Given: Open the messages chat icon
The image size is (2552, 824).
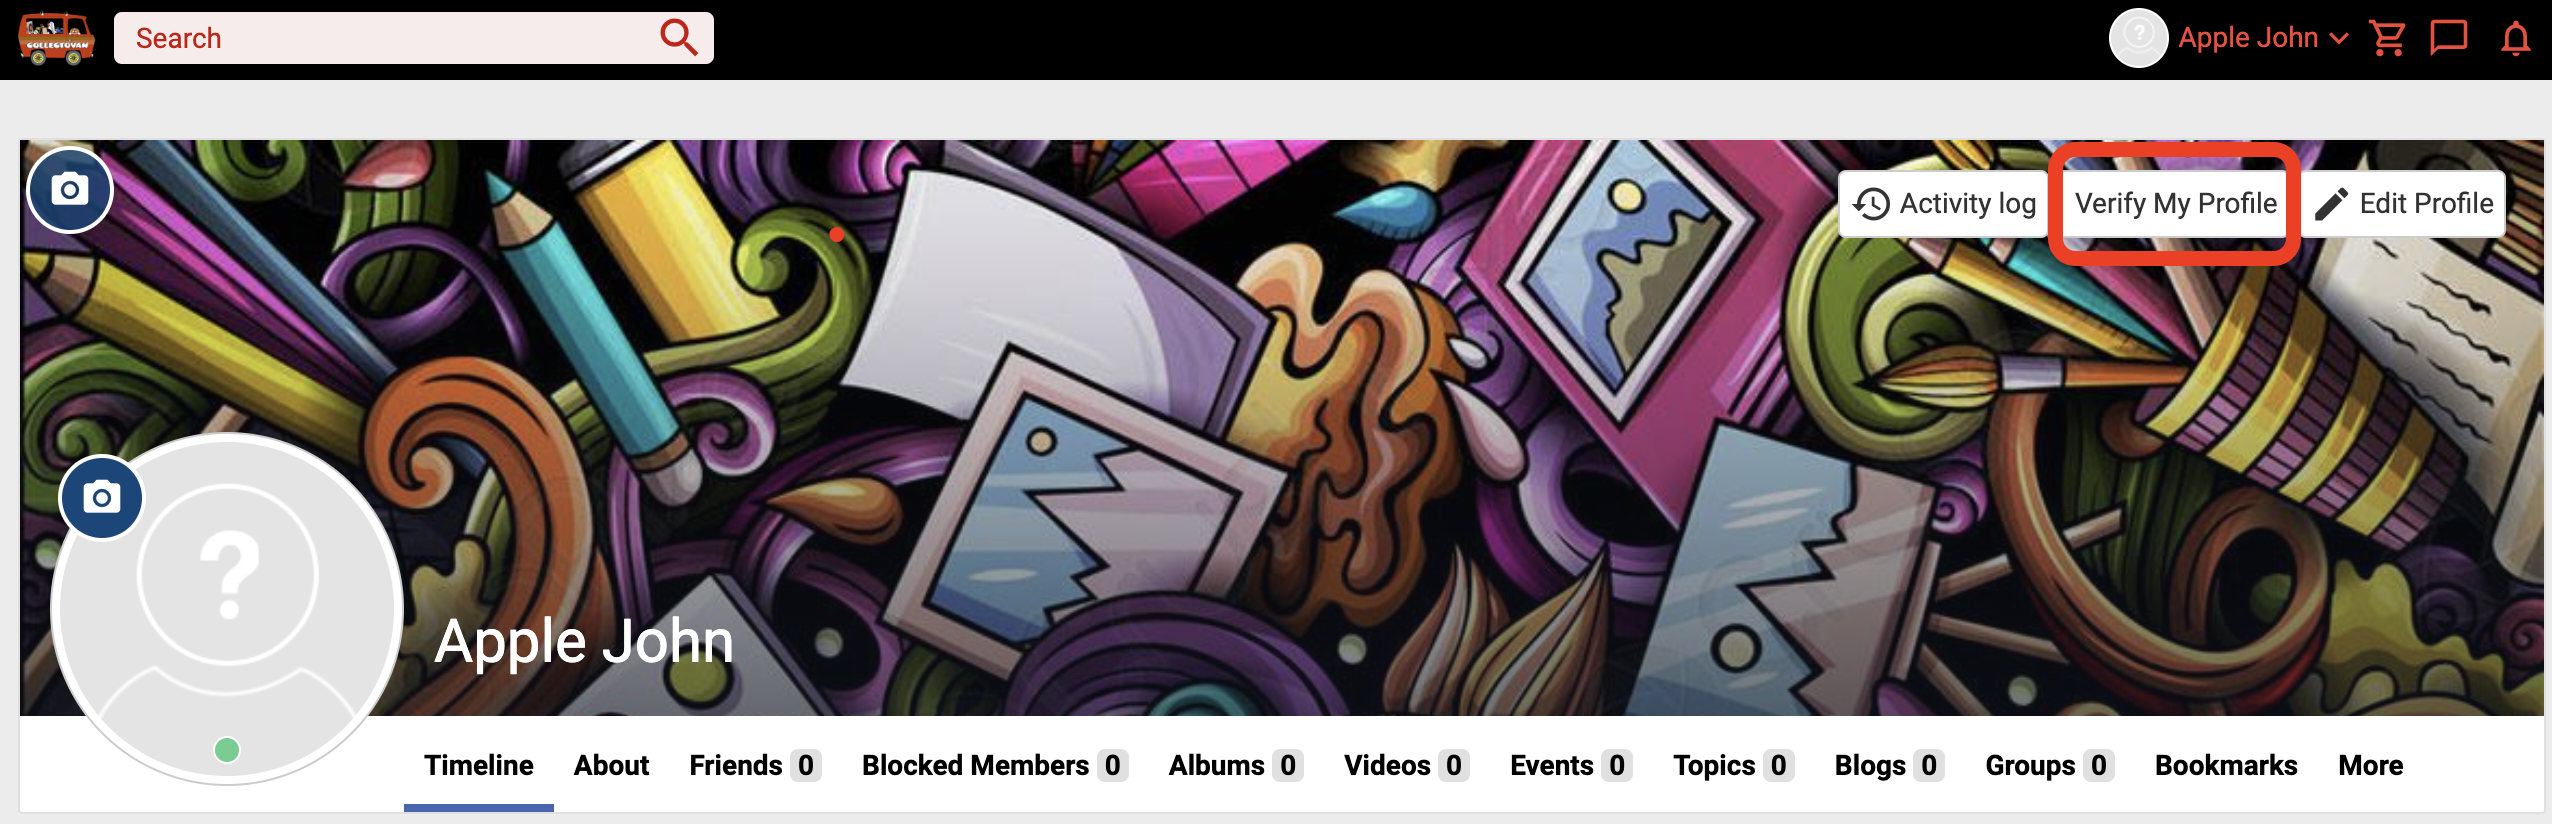Looking at the screenshot, I should pos(2449,39).
